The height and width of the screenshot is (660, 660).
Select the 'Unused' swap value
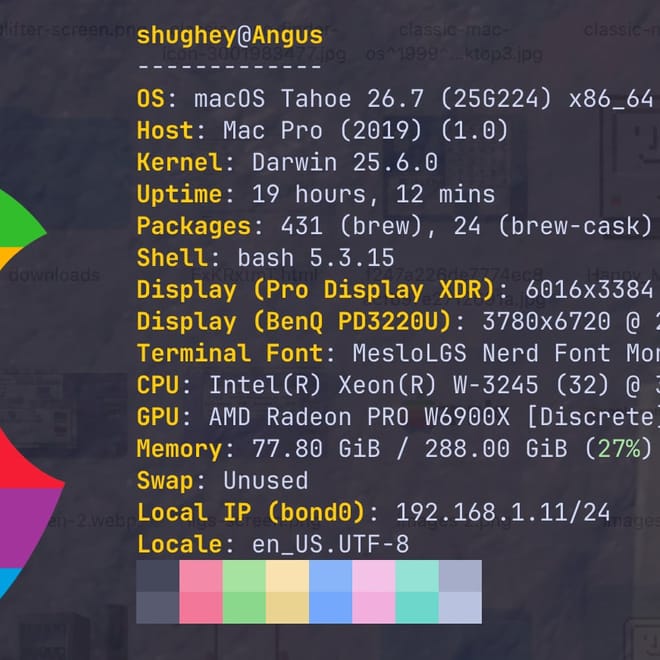[x=266, y=481]
